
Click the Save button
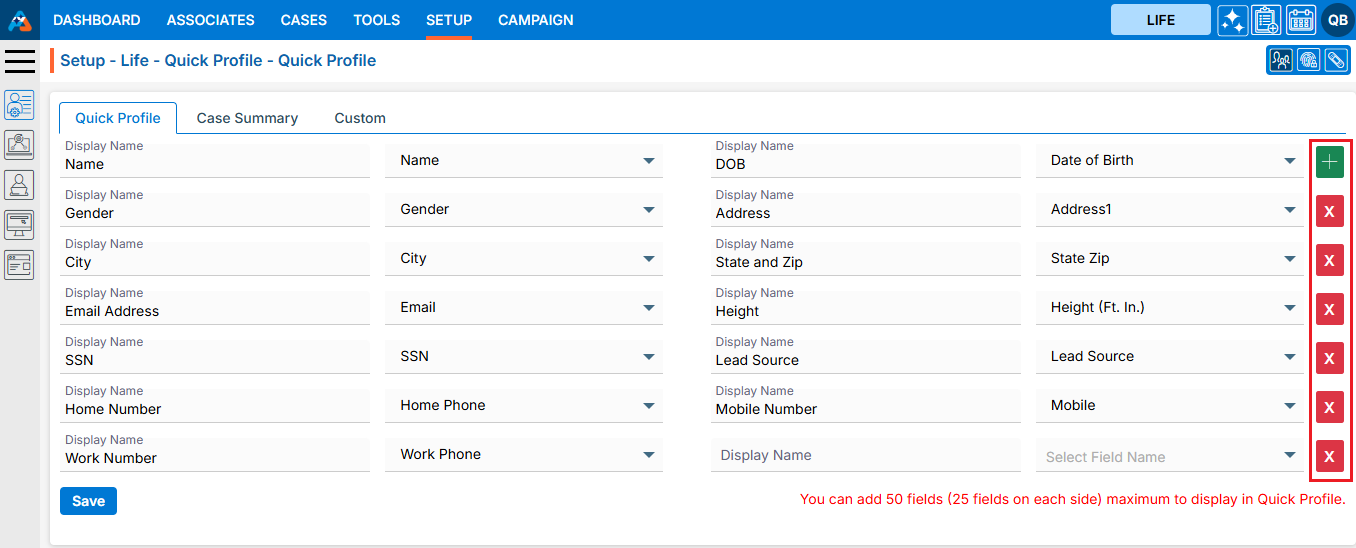[x=88, y=501]
